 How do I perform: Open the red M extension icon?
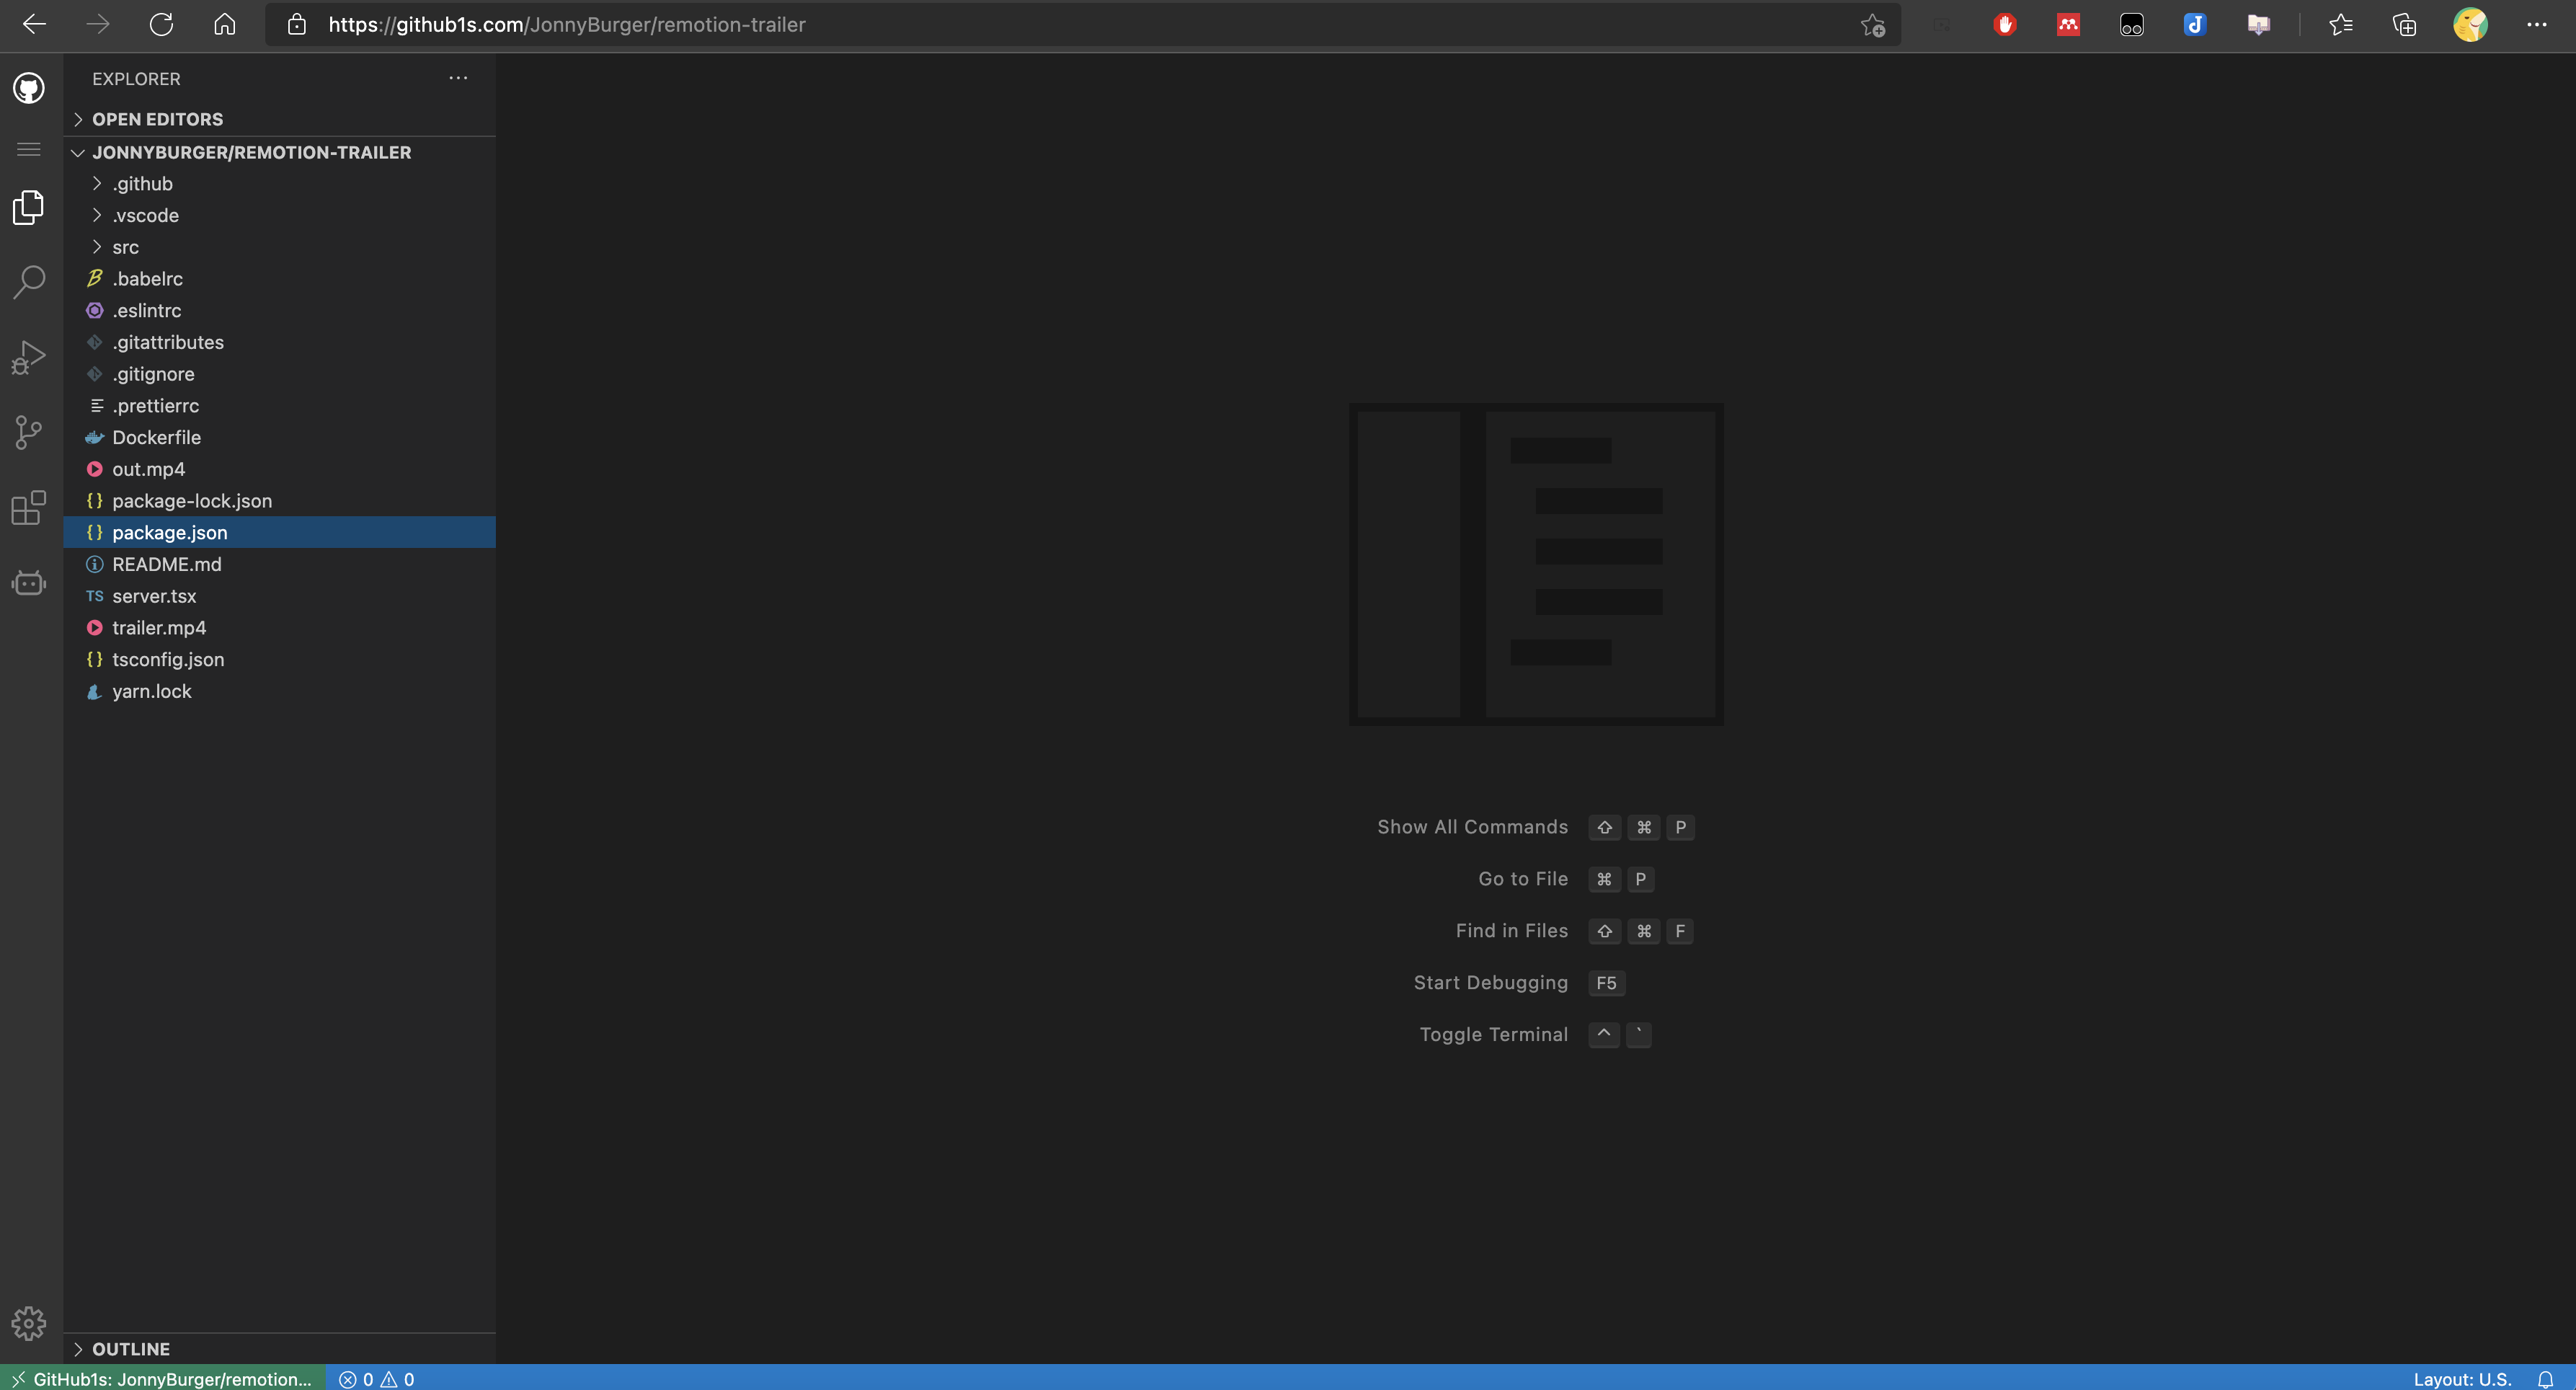coord(2068,25)
